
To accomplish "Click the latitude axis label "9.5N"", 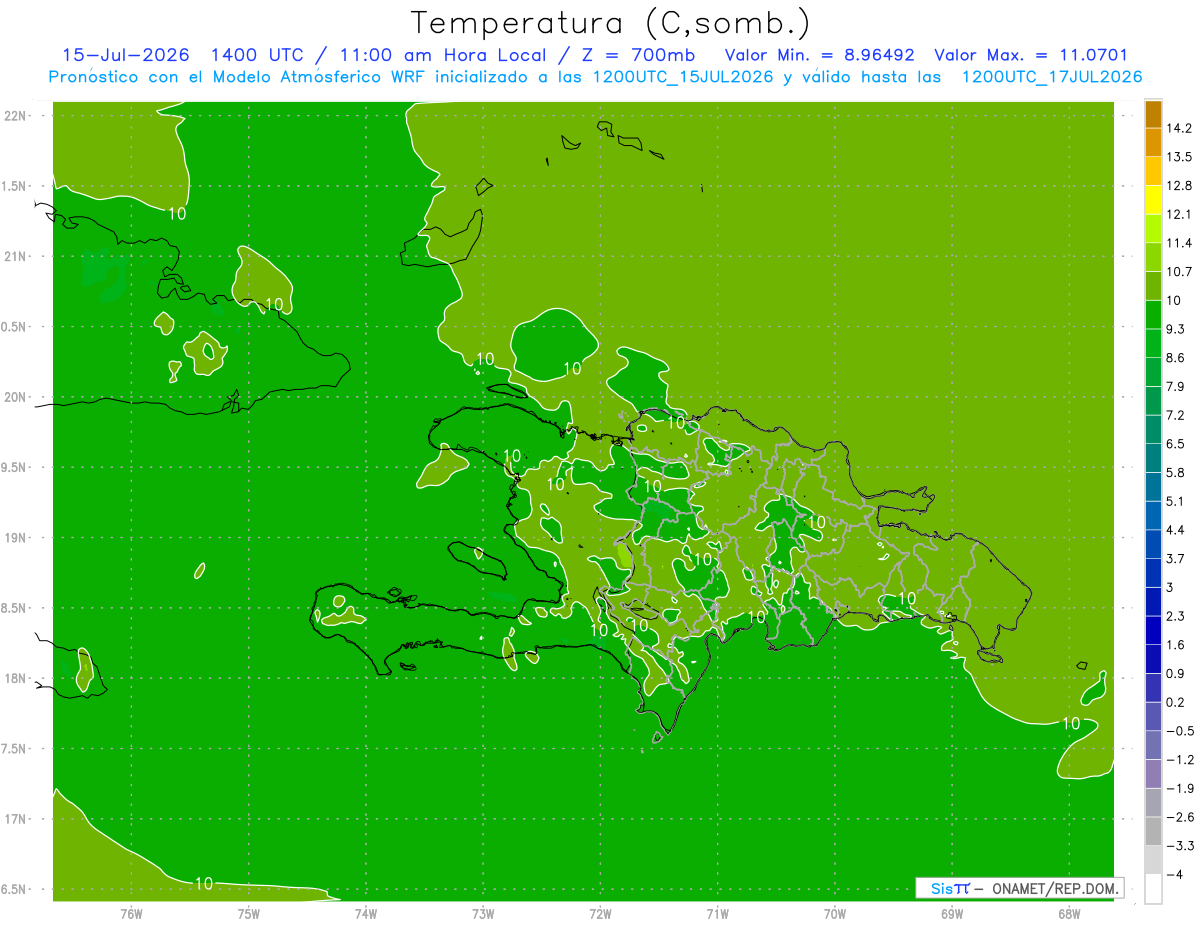I will (x=15, y=467).
